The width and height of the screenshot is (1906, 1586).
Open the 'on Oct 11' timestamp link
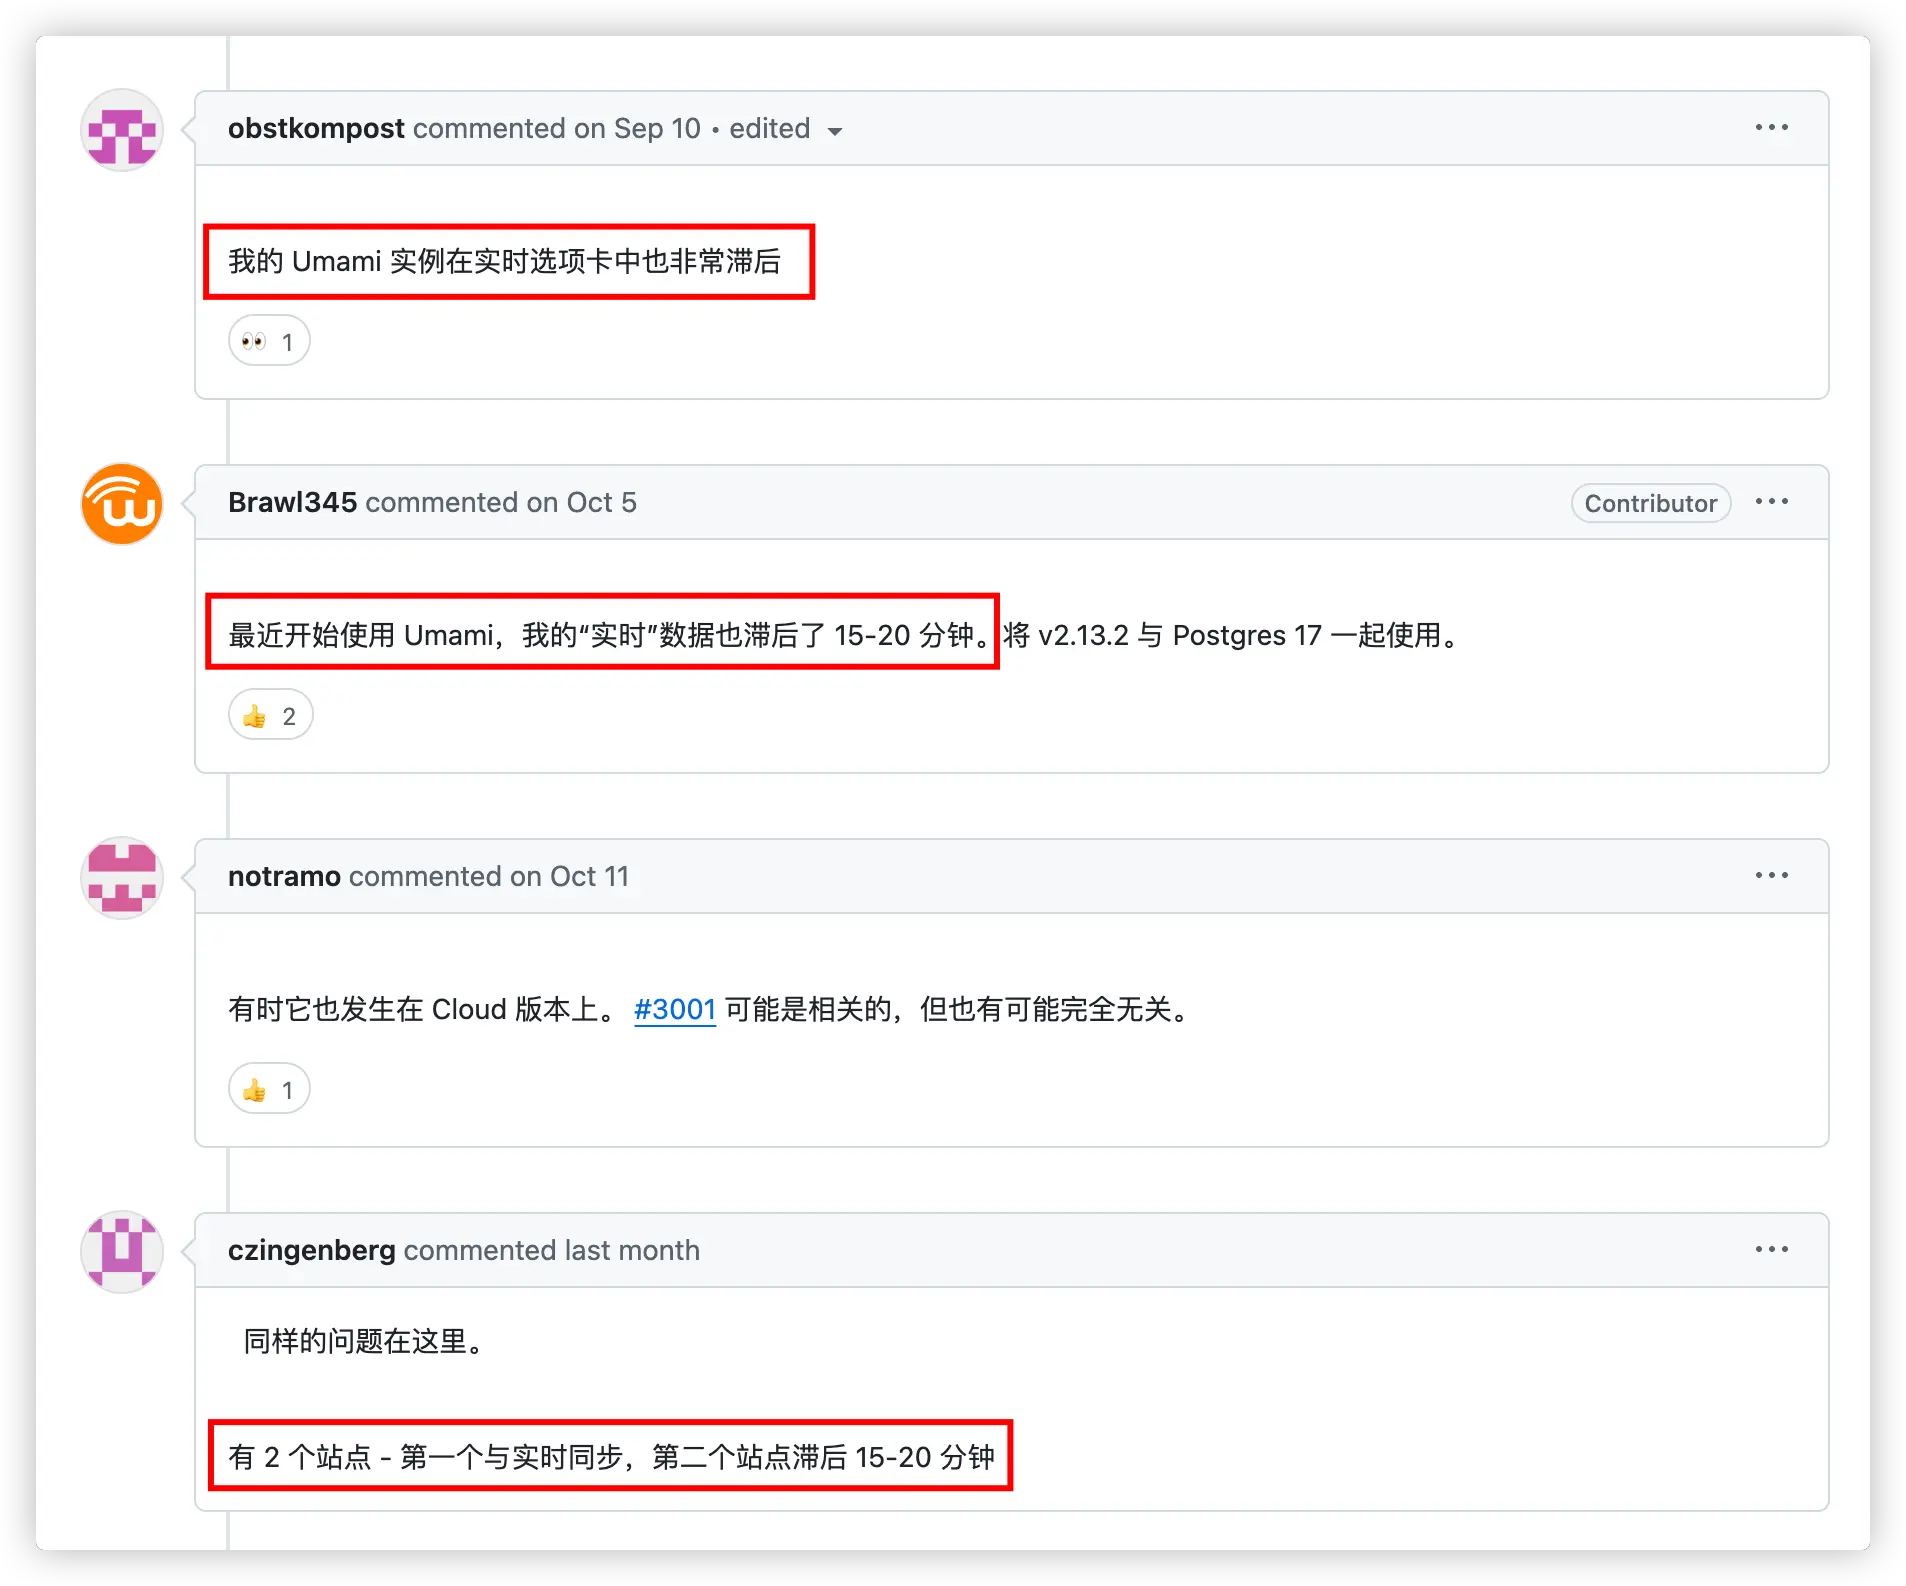(569, 876)
